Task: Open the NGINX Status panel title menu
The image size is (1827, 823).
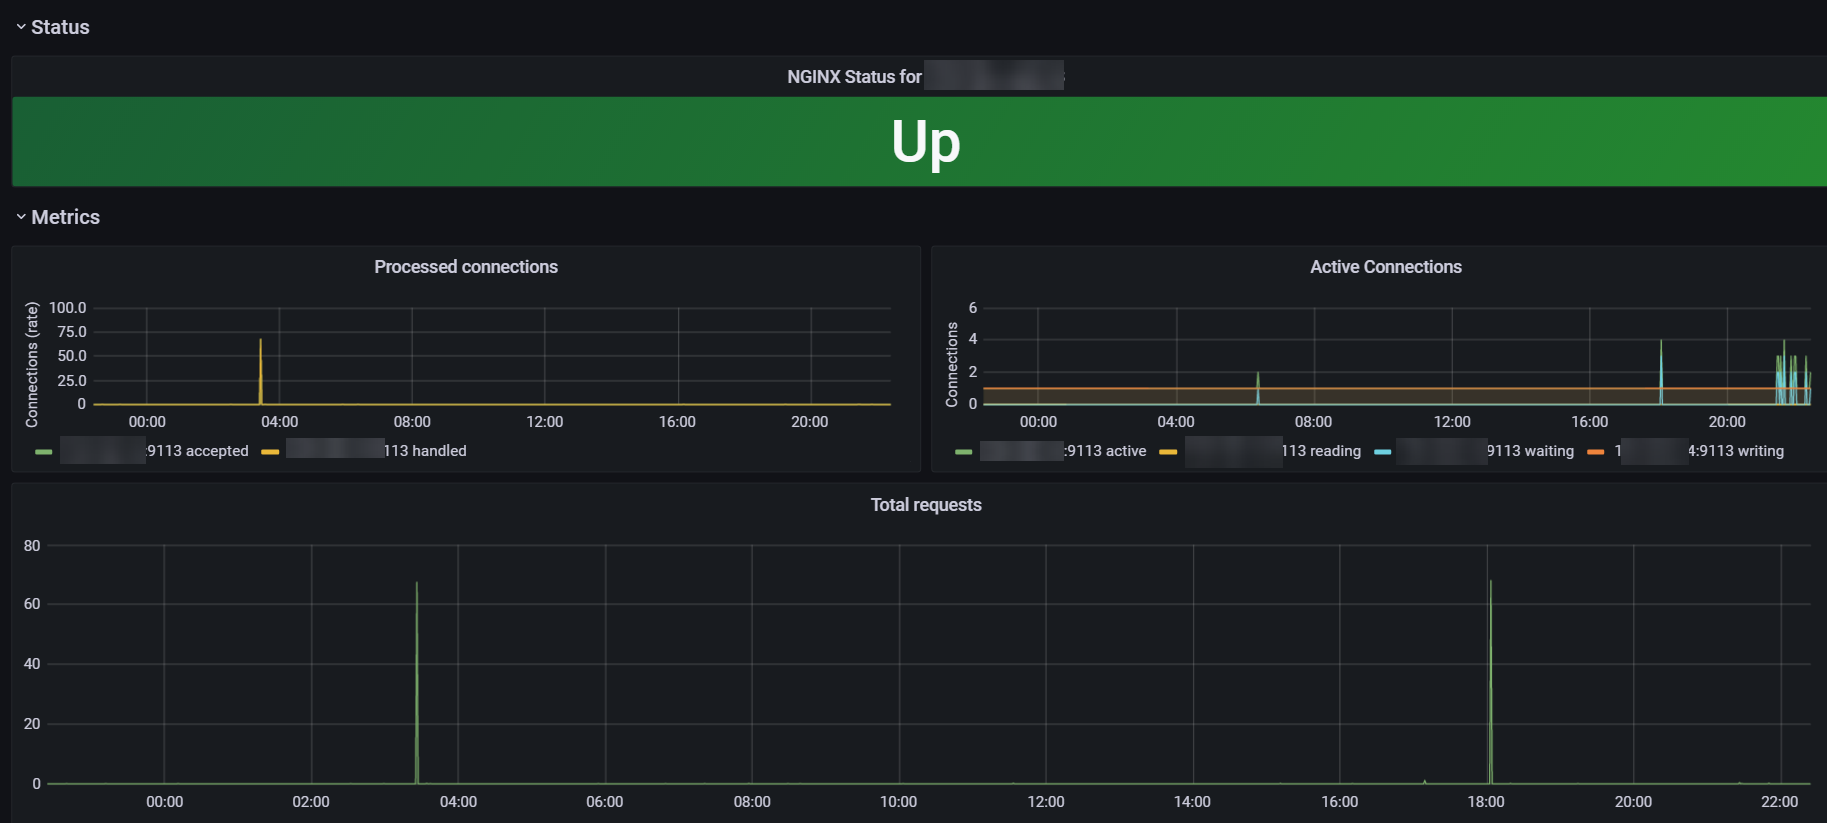Action: click(x=854, y=77)
